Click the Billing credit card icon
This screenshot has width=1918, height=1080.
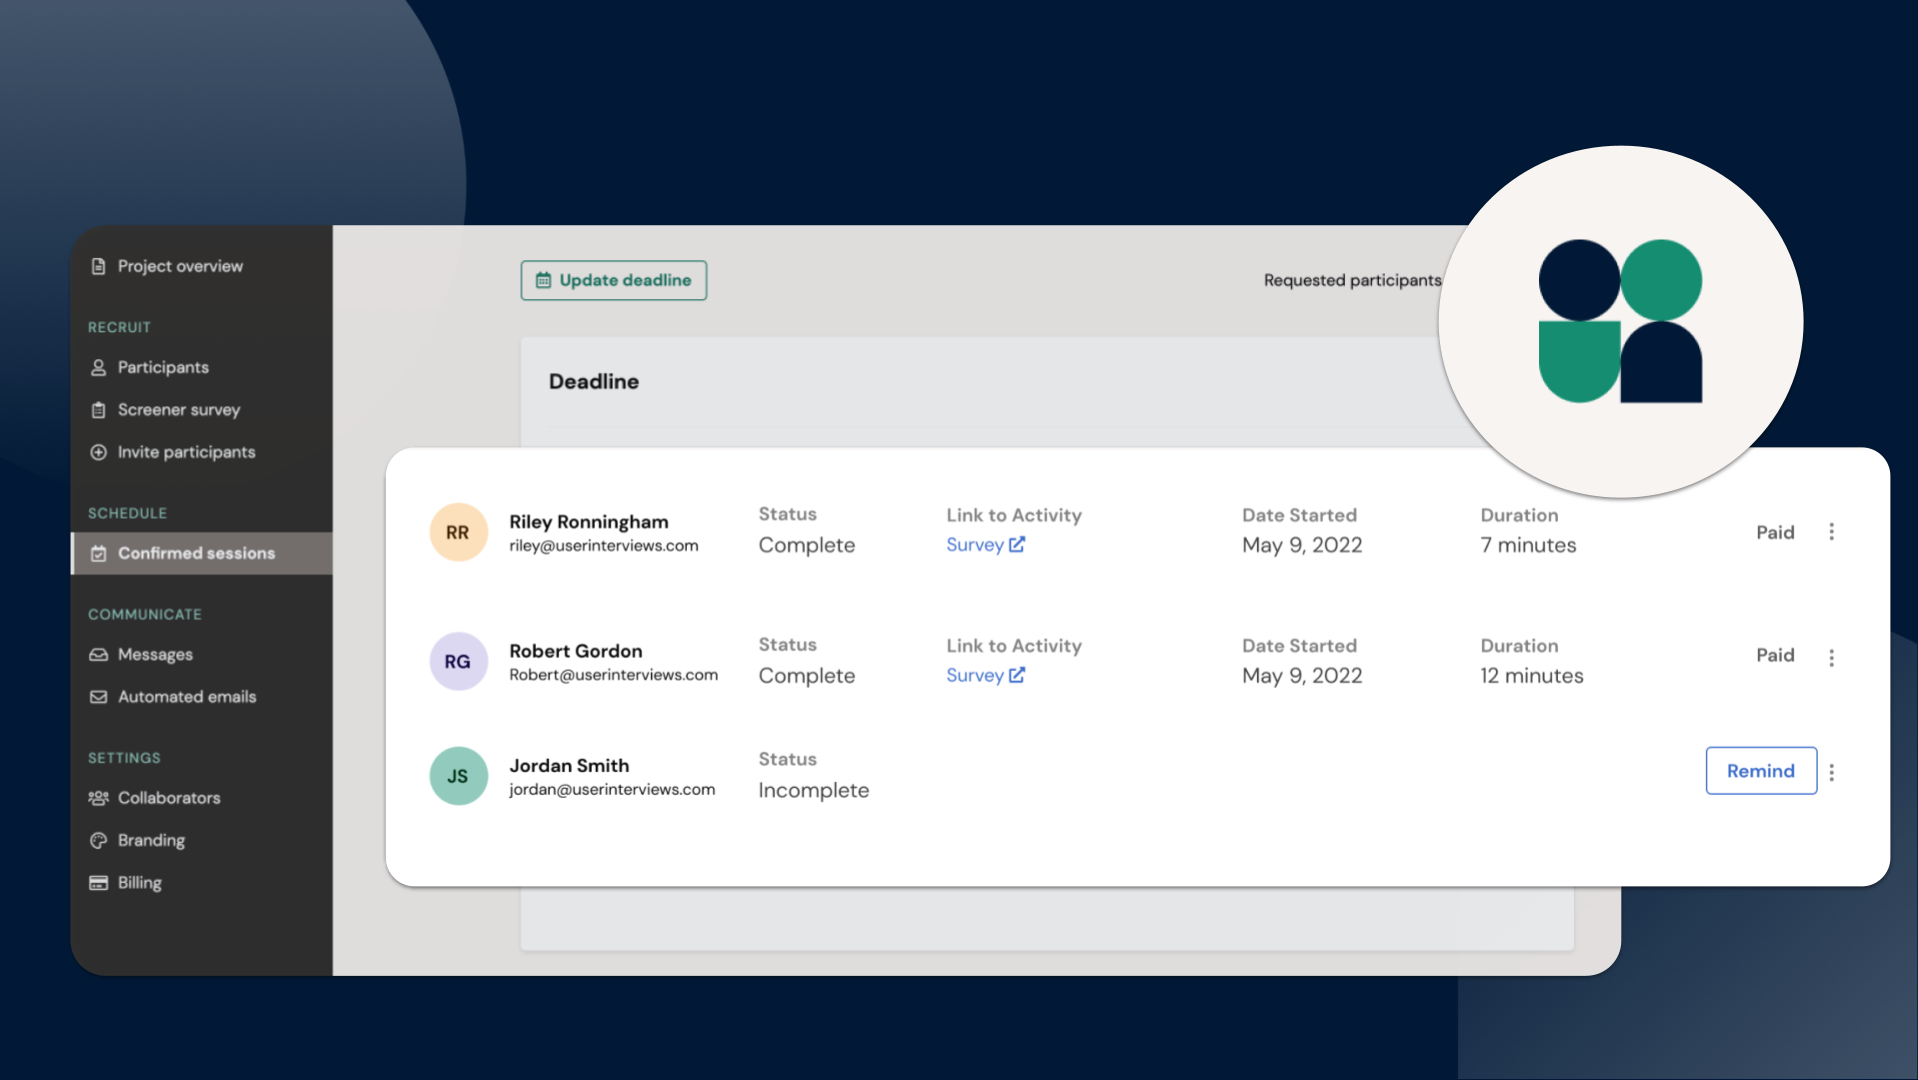pos(97,882)
